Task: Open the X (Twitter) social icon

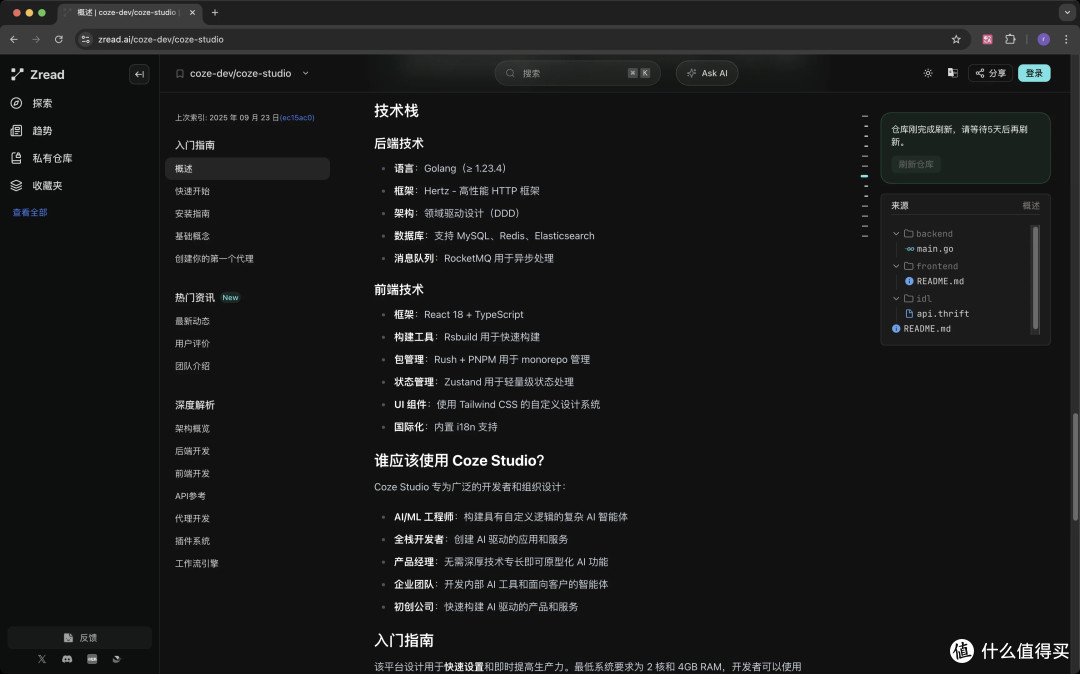Action: (x=42, y=659)
